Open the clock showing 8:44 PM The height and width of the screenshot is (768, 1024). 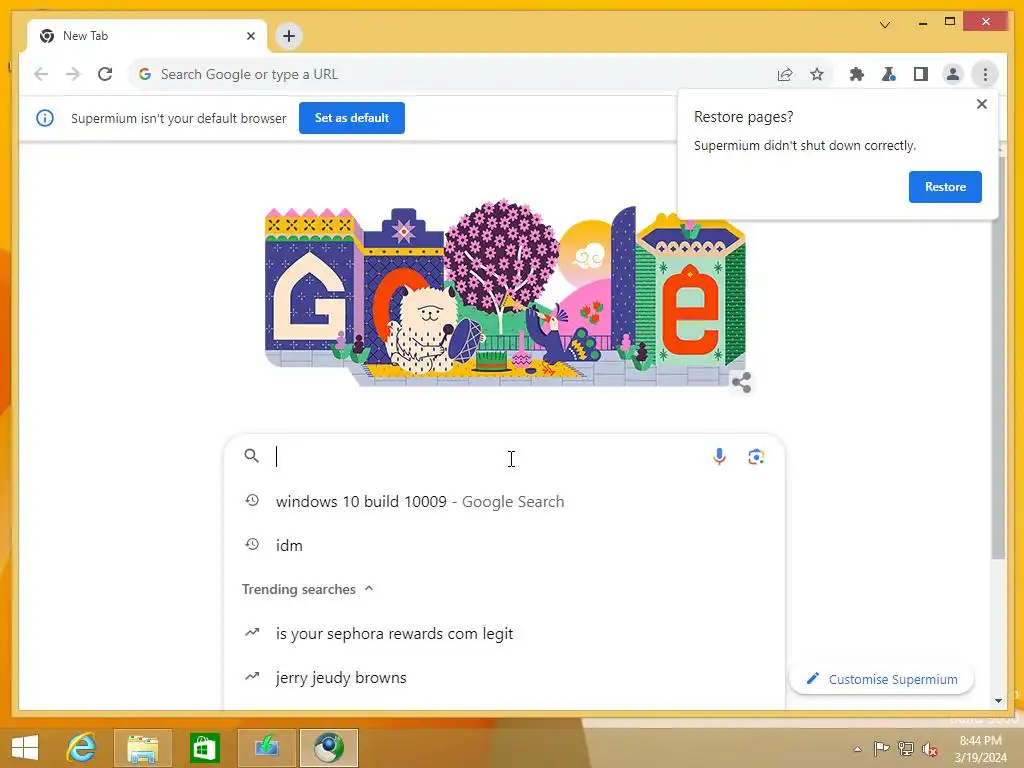(980, 749)
